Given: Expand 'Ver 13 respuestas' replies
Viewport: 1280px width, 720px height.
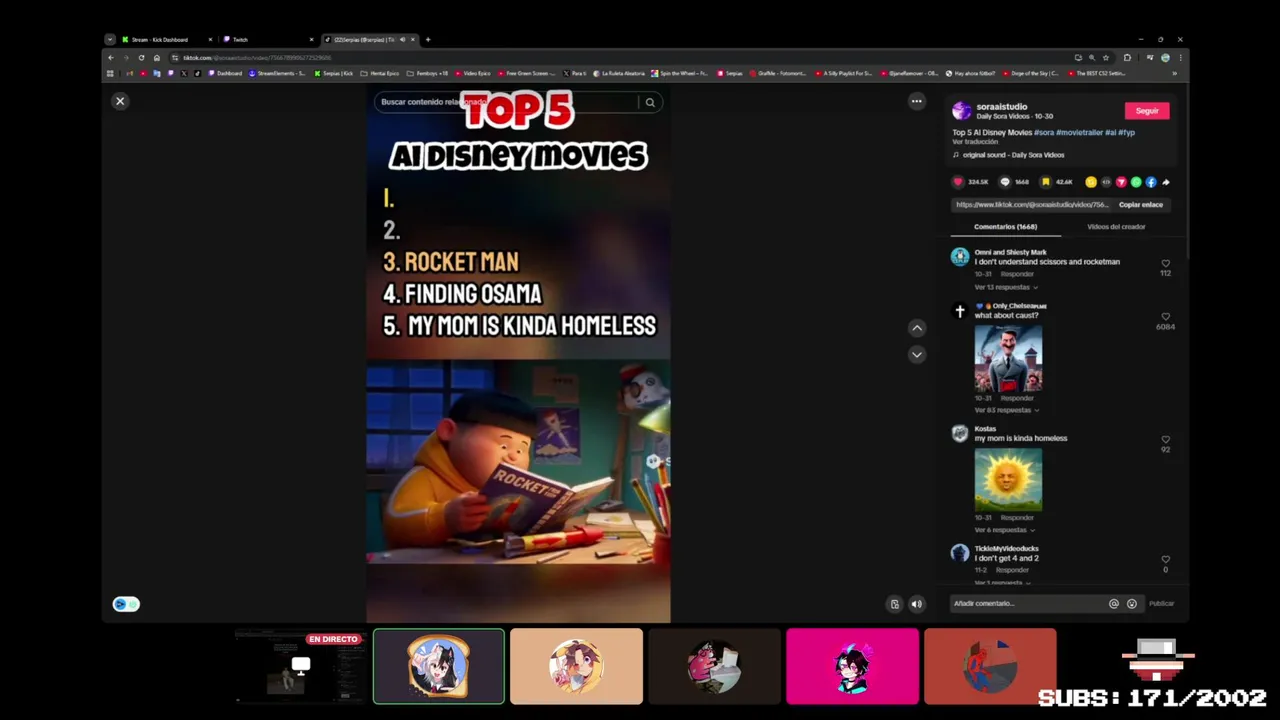Looking at the screenshot, I should 1005,287.
